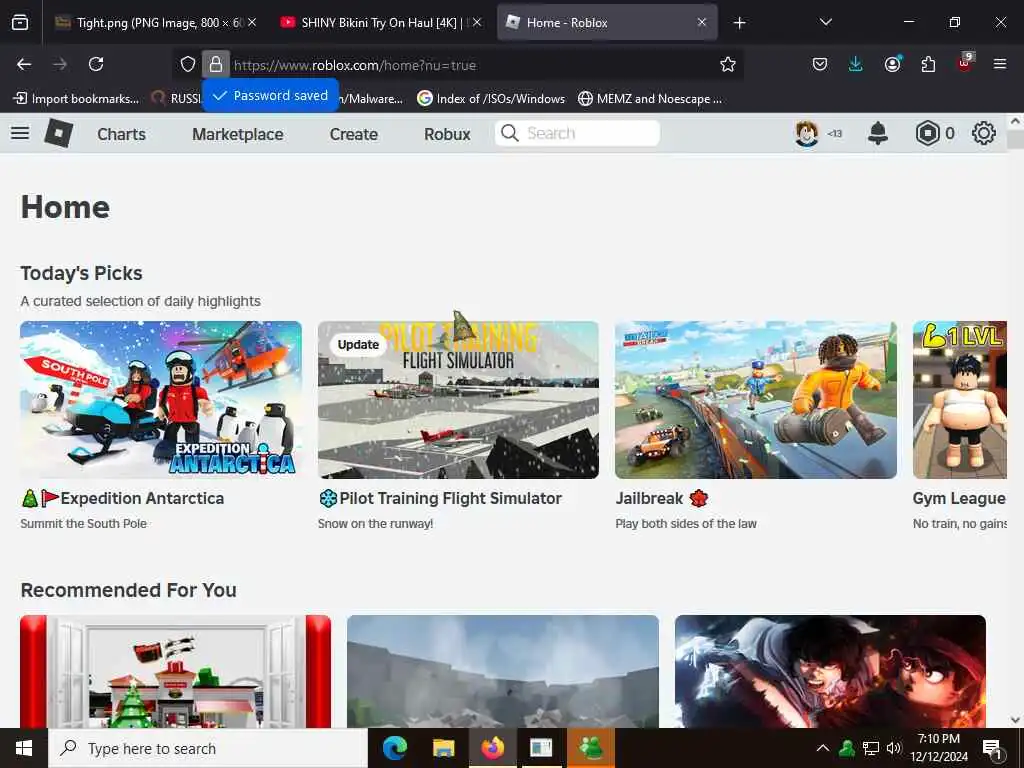
Task: Click the Firefox taskbar icon
Action: pos(492,748)
